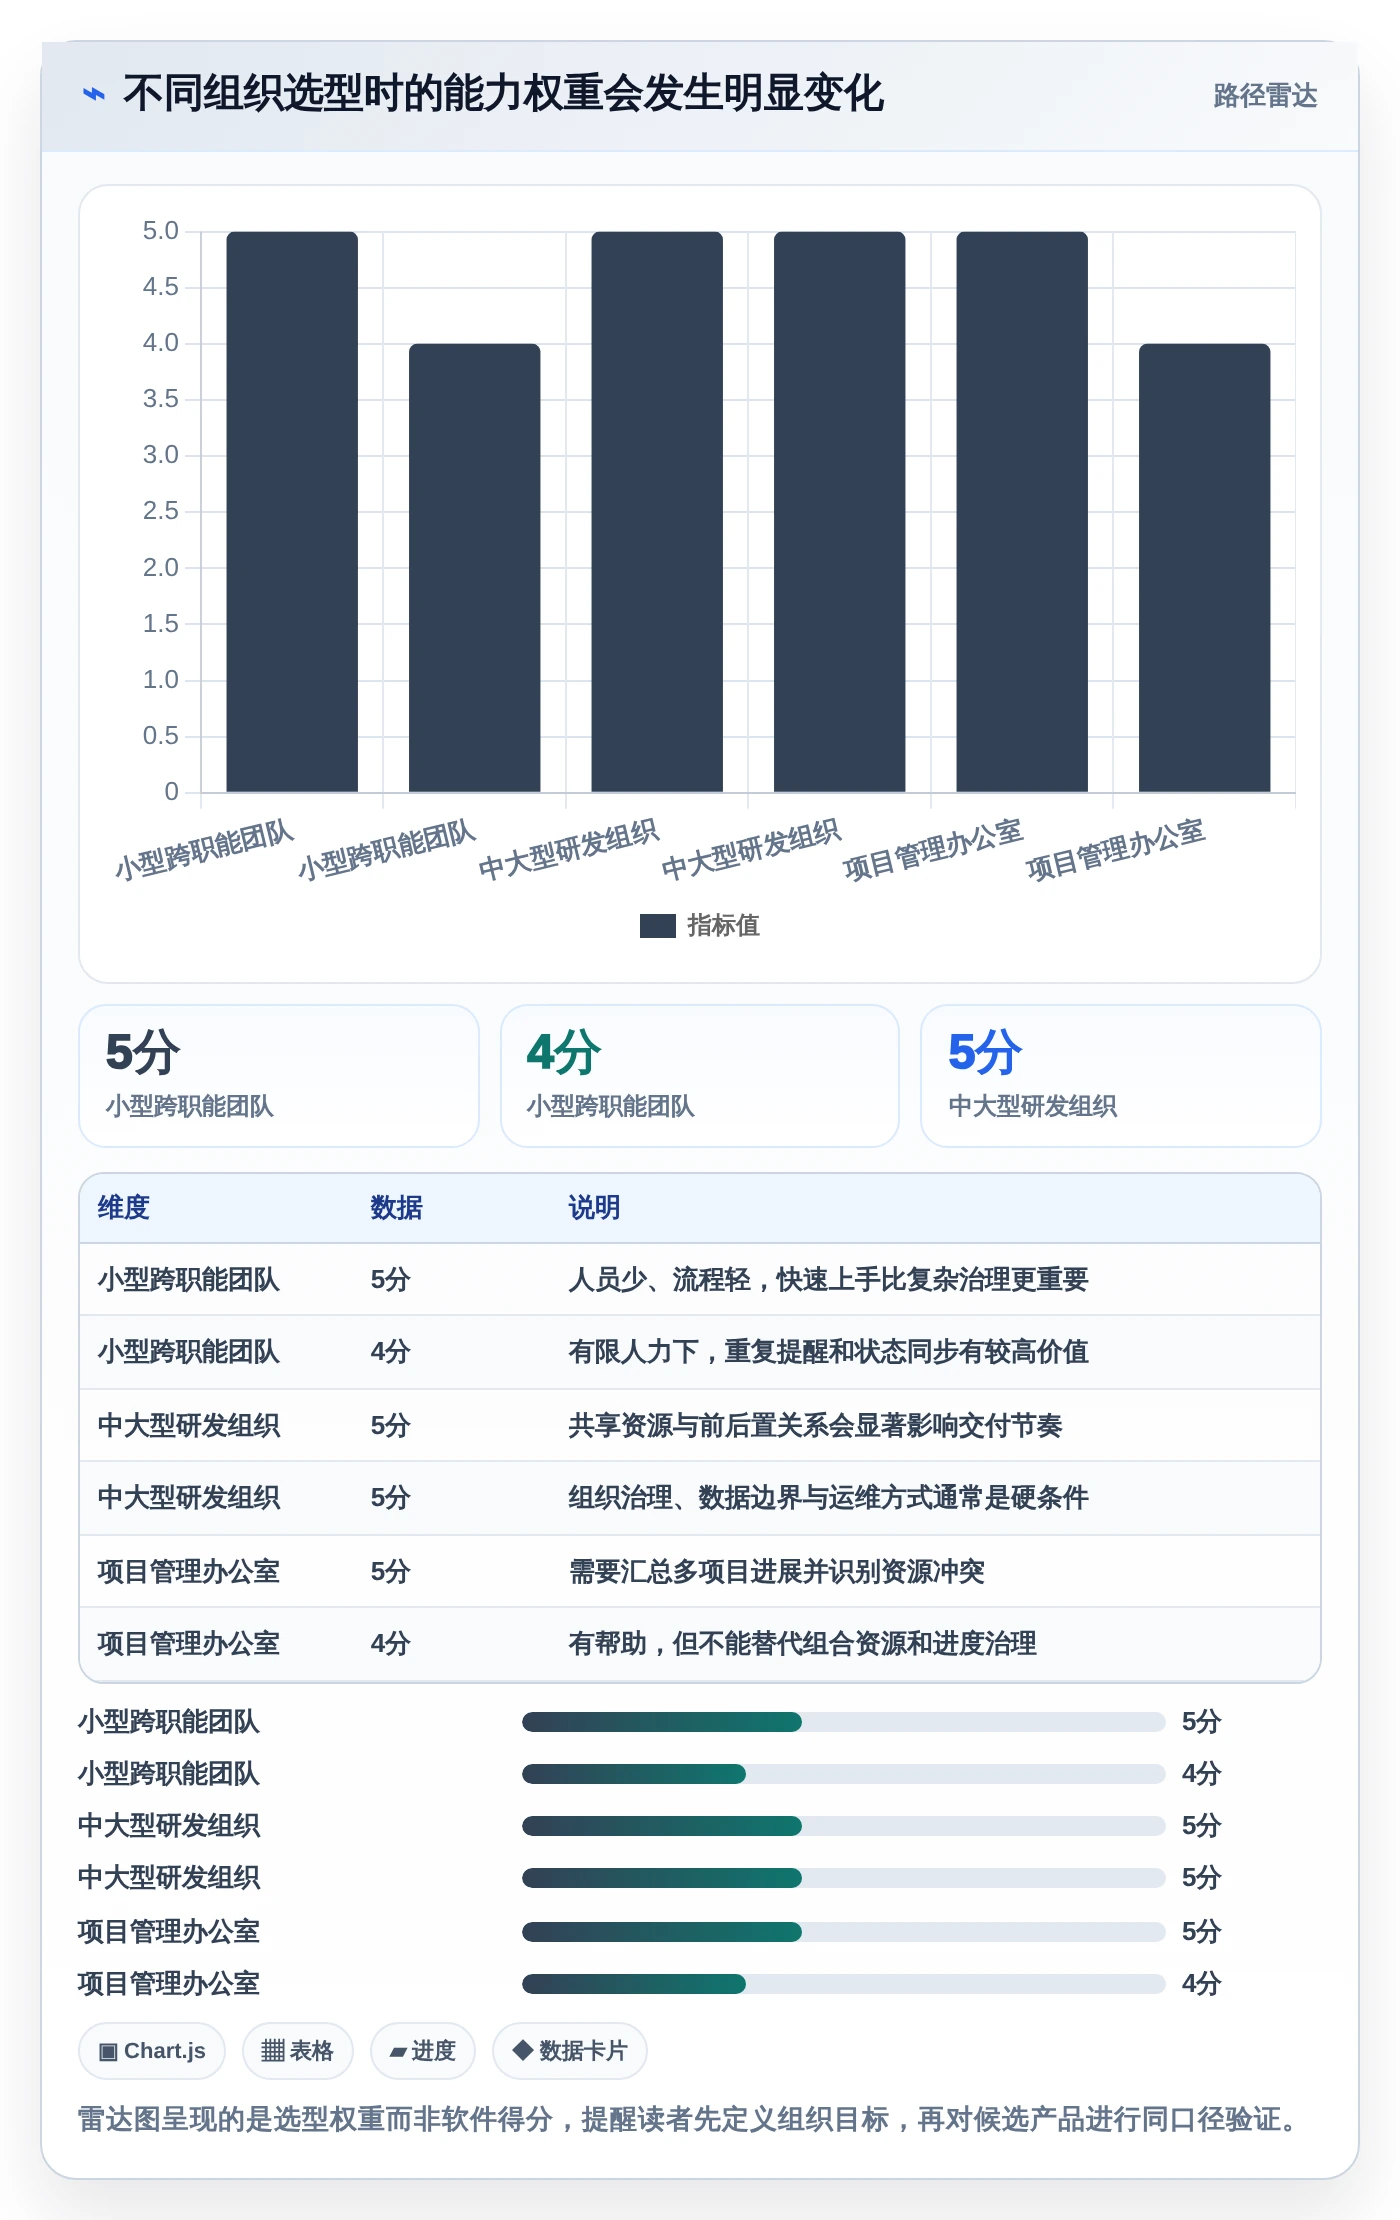The width and height of the screenshot is (1400, 2220).
Task: Click the cell 有限人力下,重复提醒和状态同步有较高价值
Action: [828, 1352]
